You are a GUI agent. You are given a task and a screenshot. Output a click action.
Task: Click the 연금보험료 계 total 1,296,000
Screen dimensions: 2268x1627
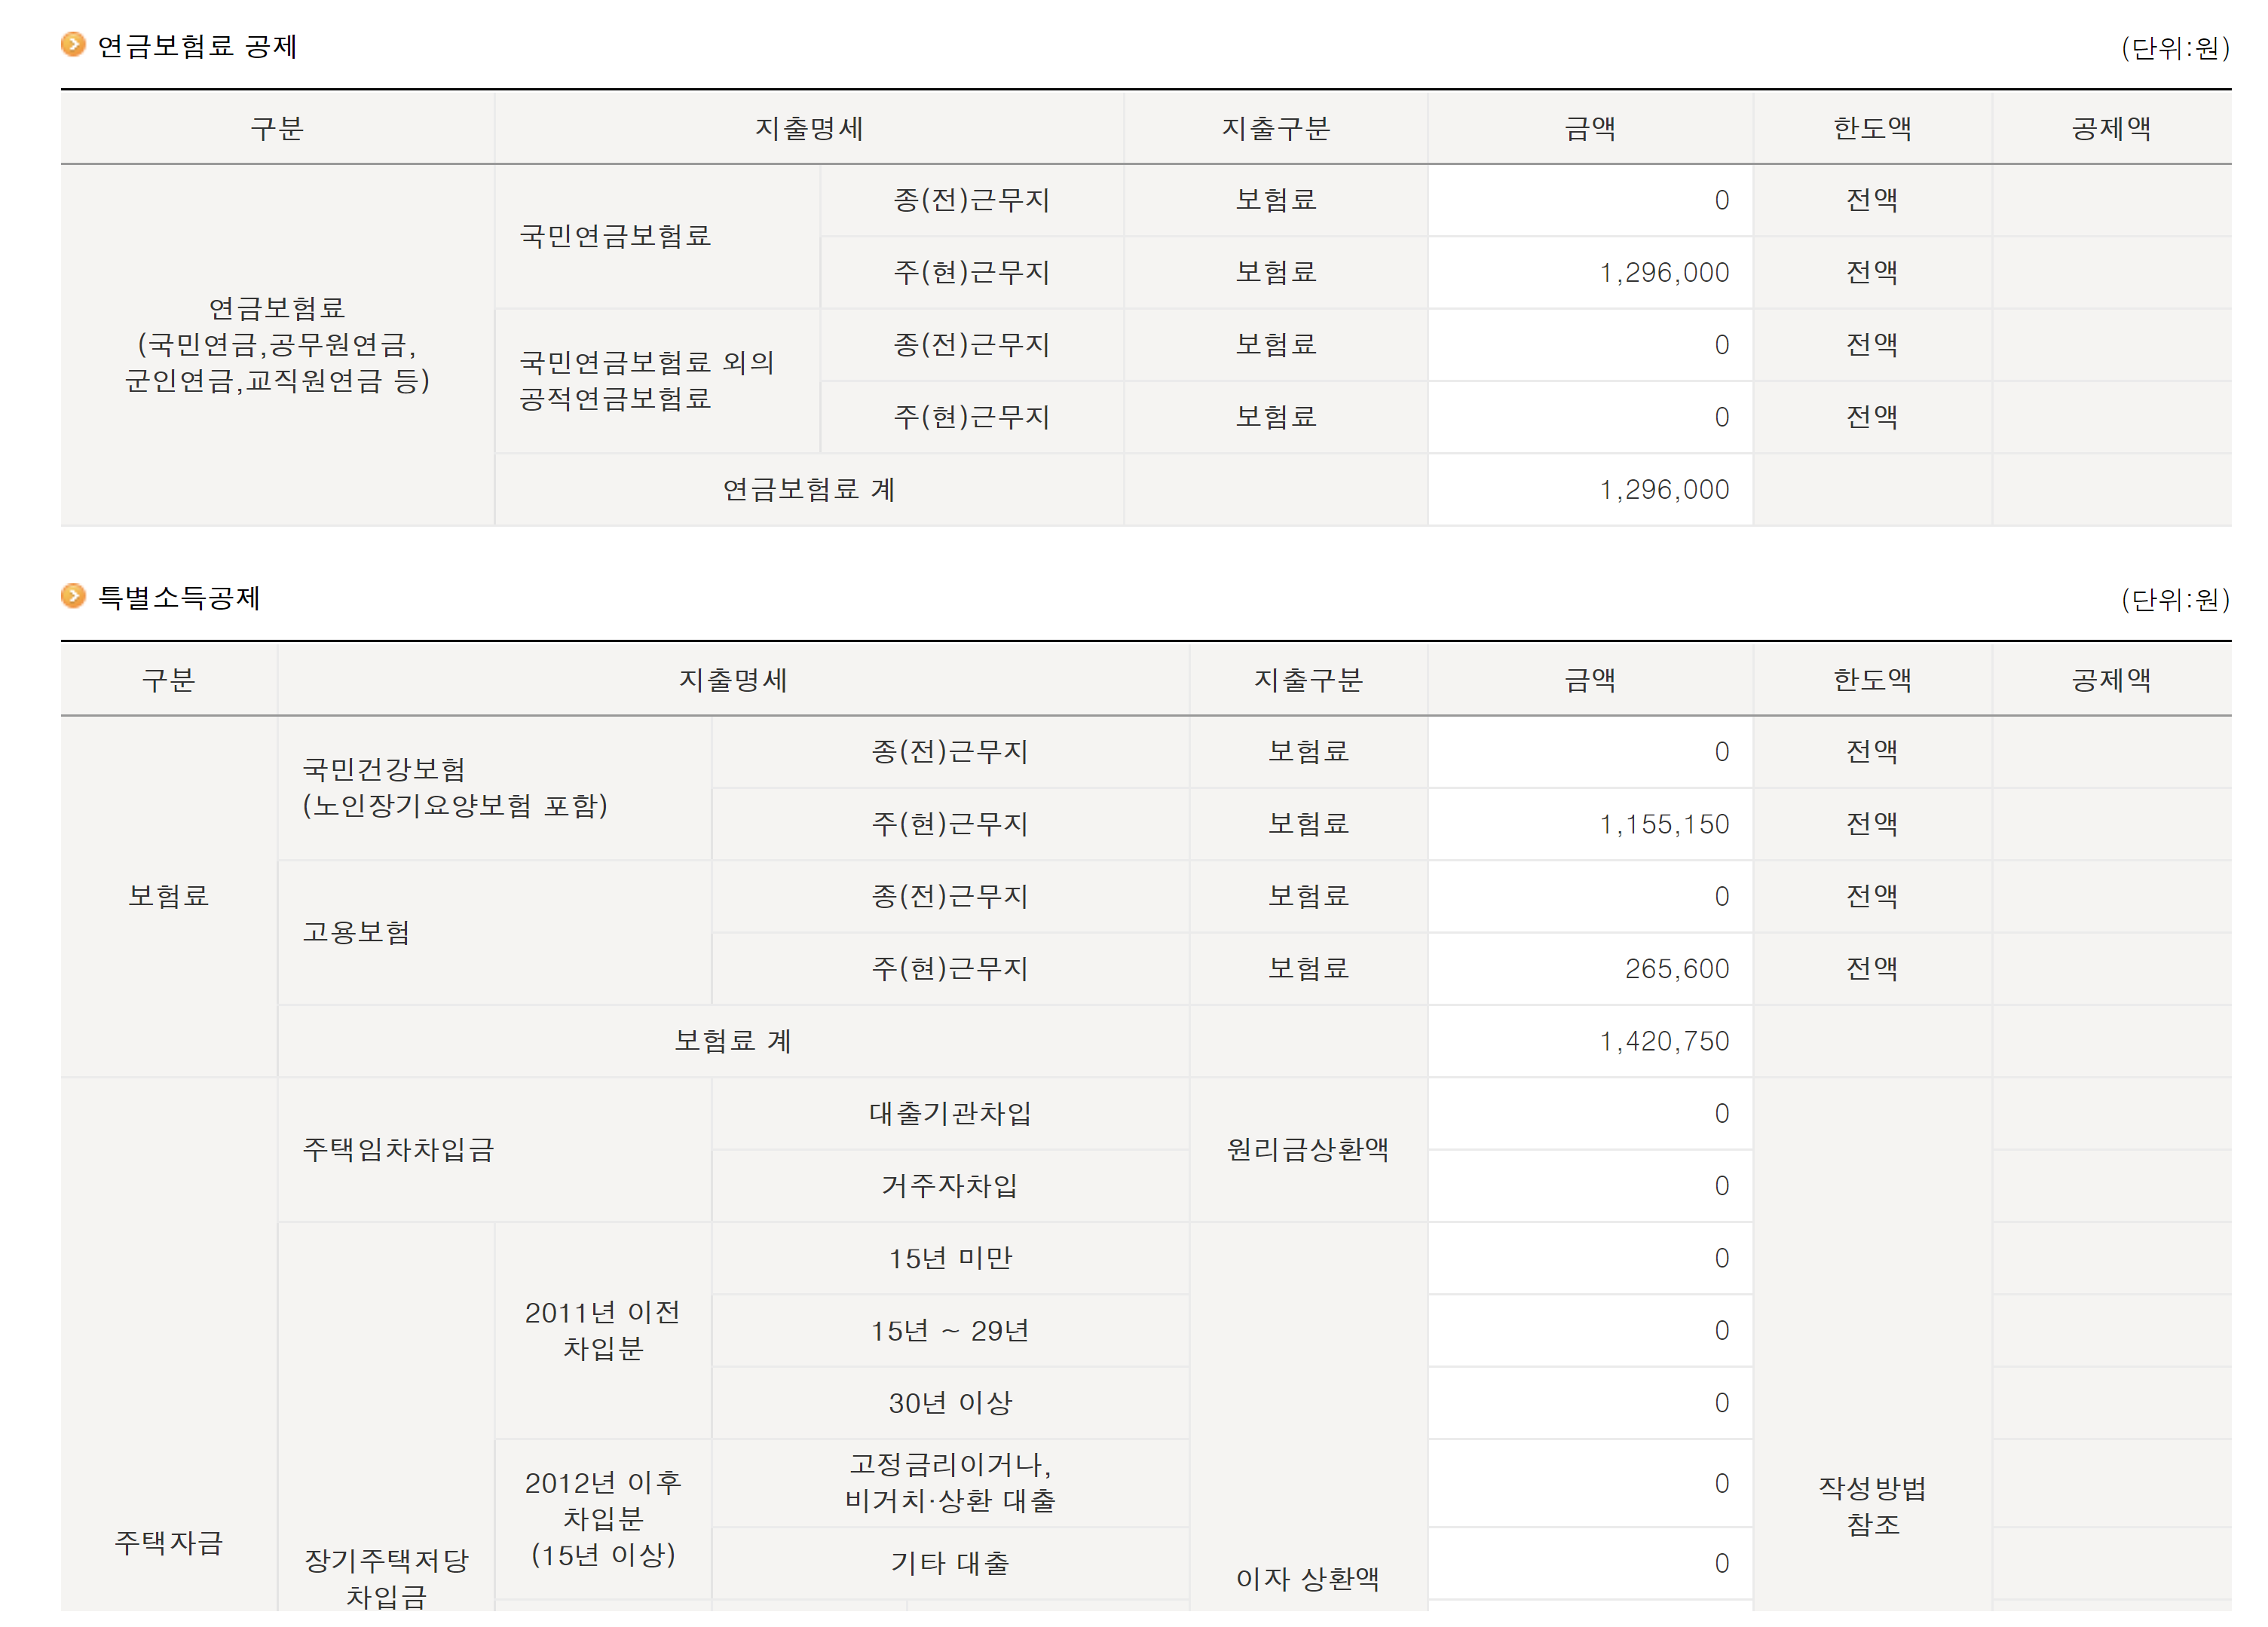click(1590, 489)
